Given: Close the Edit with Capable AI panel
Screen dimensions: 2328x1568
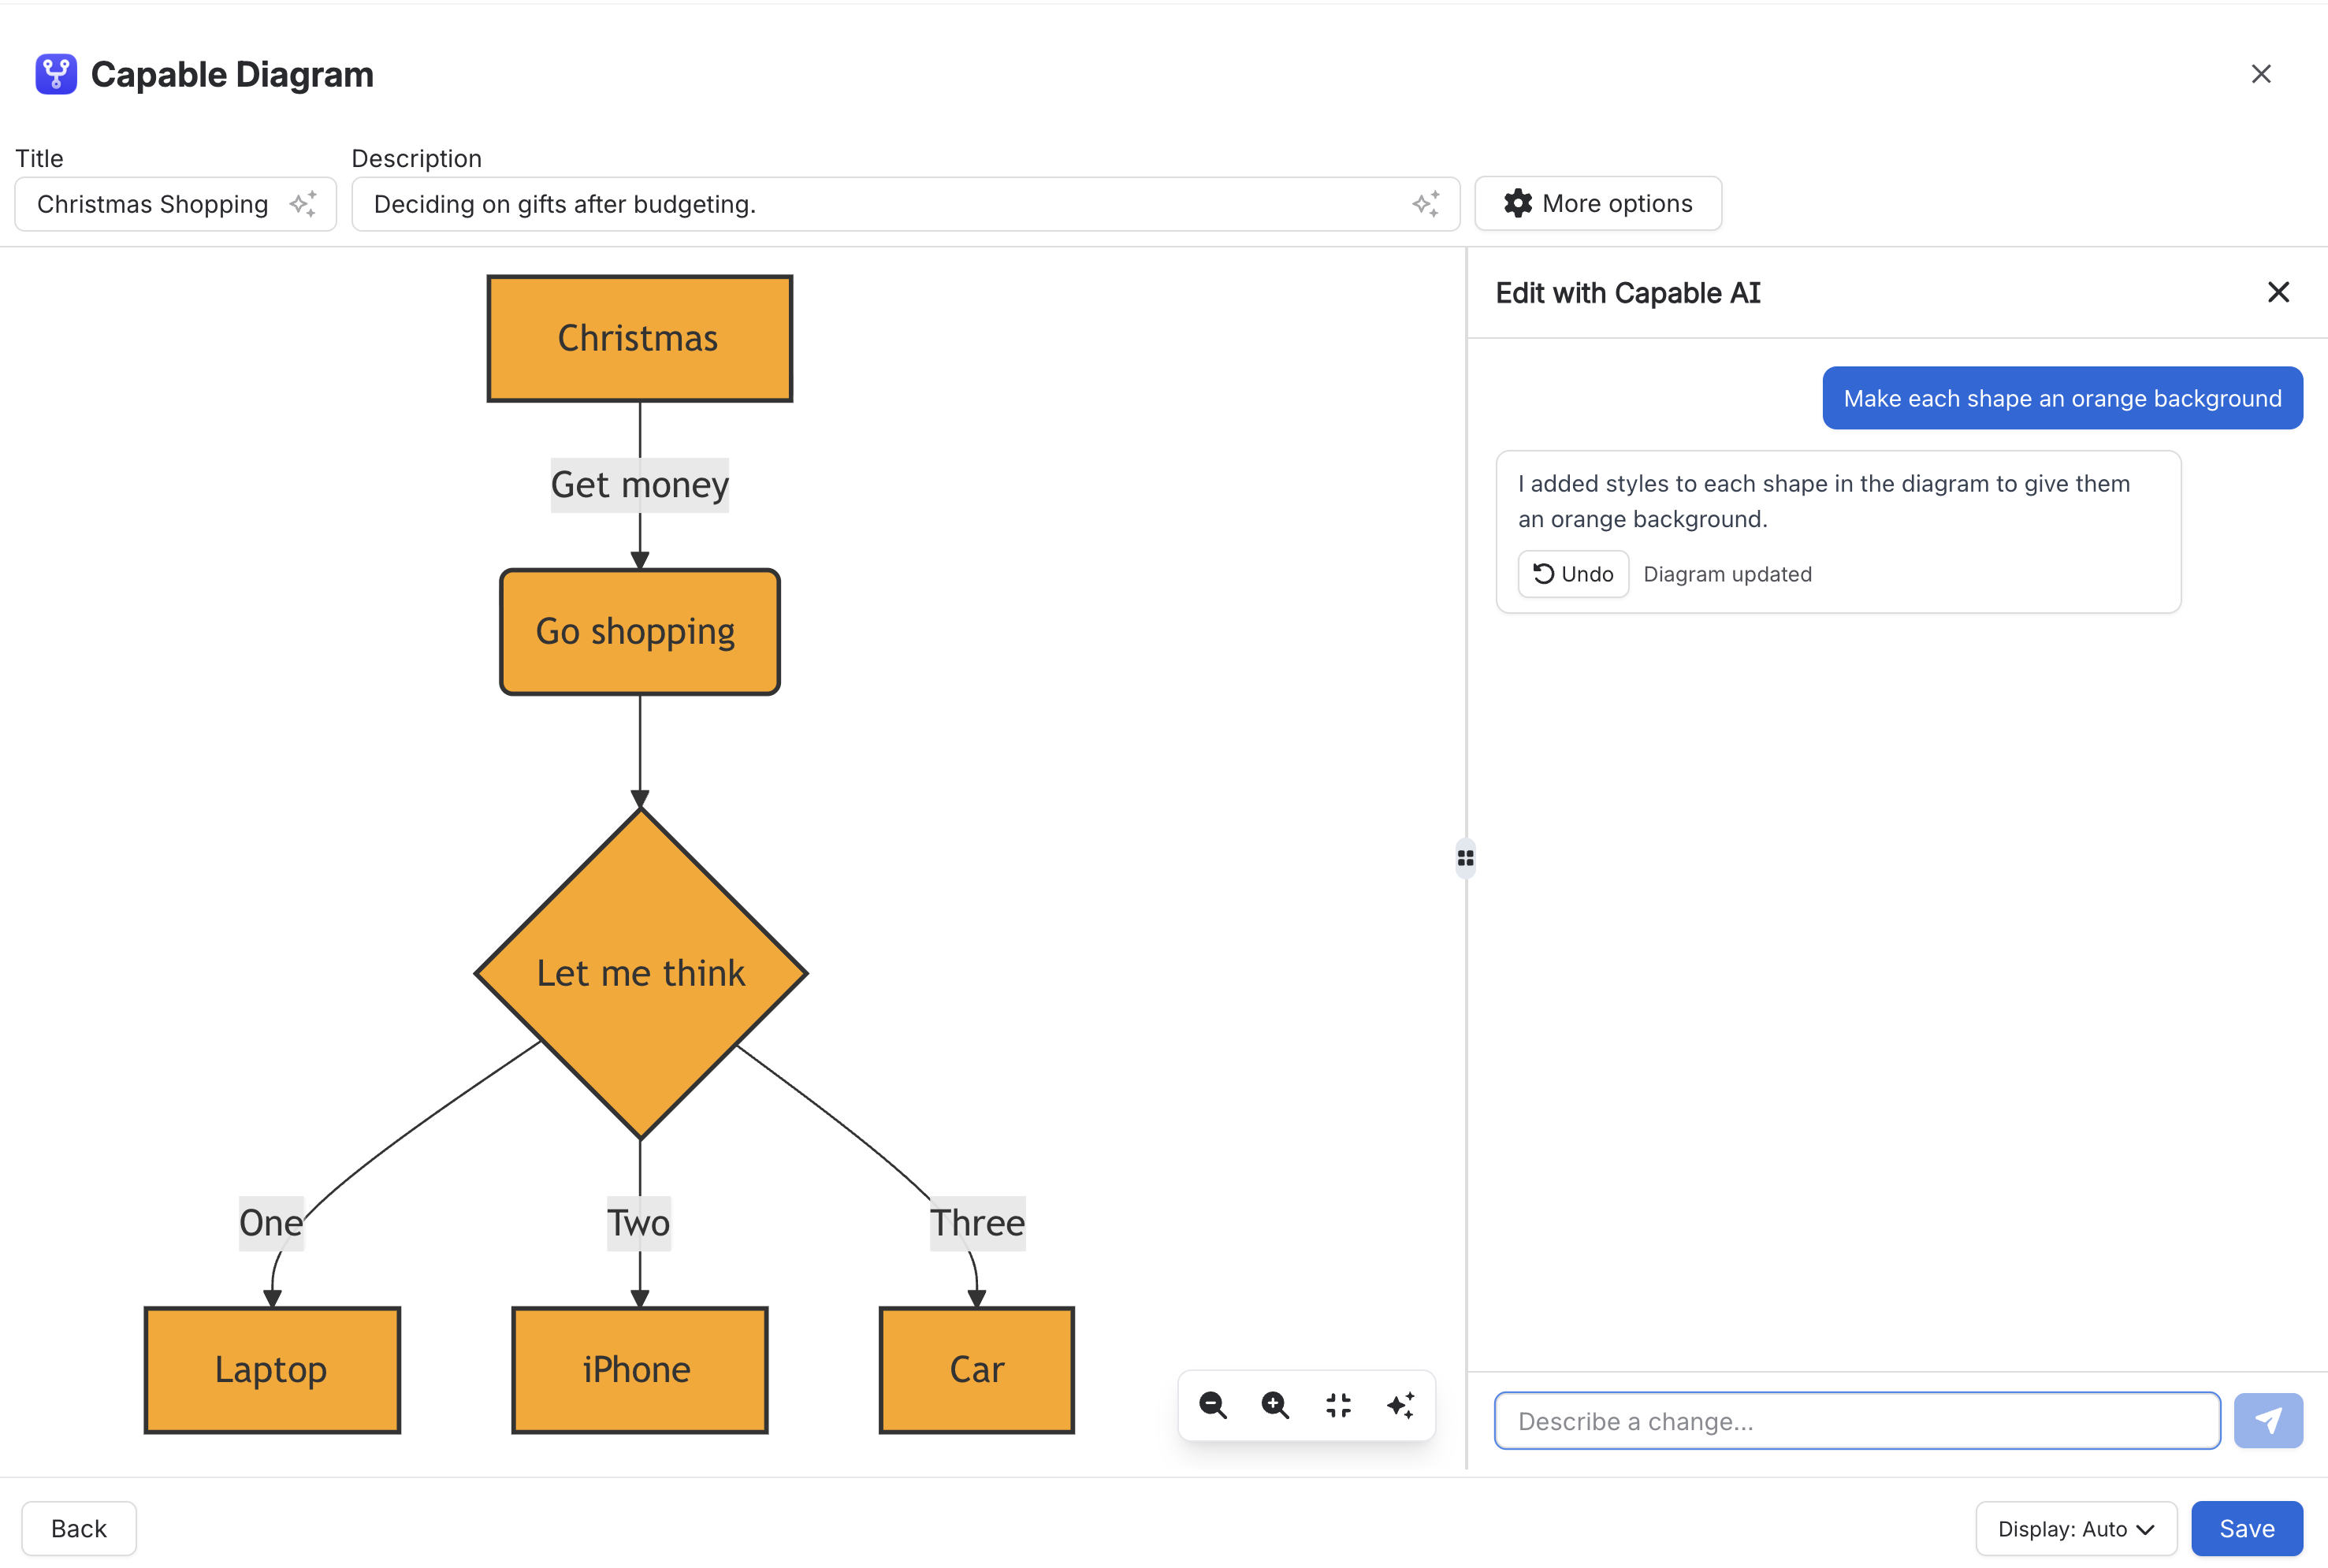Looking at the screenshot, I should click(2278, 292).
